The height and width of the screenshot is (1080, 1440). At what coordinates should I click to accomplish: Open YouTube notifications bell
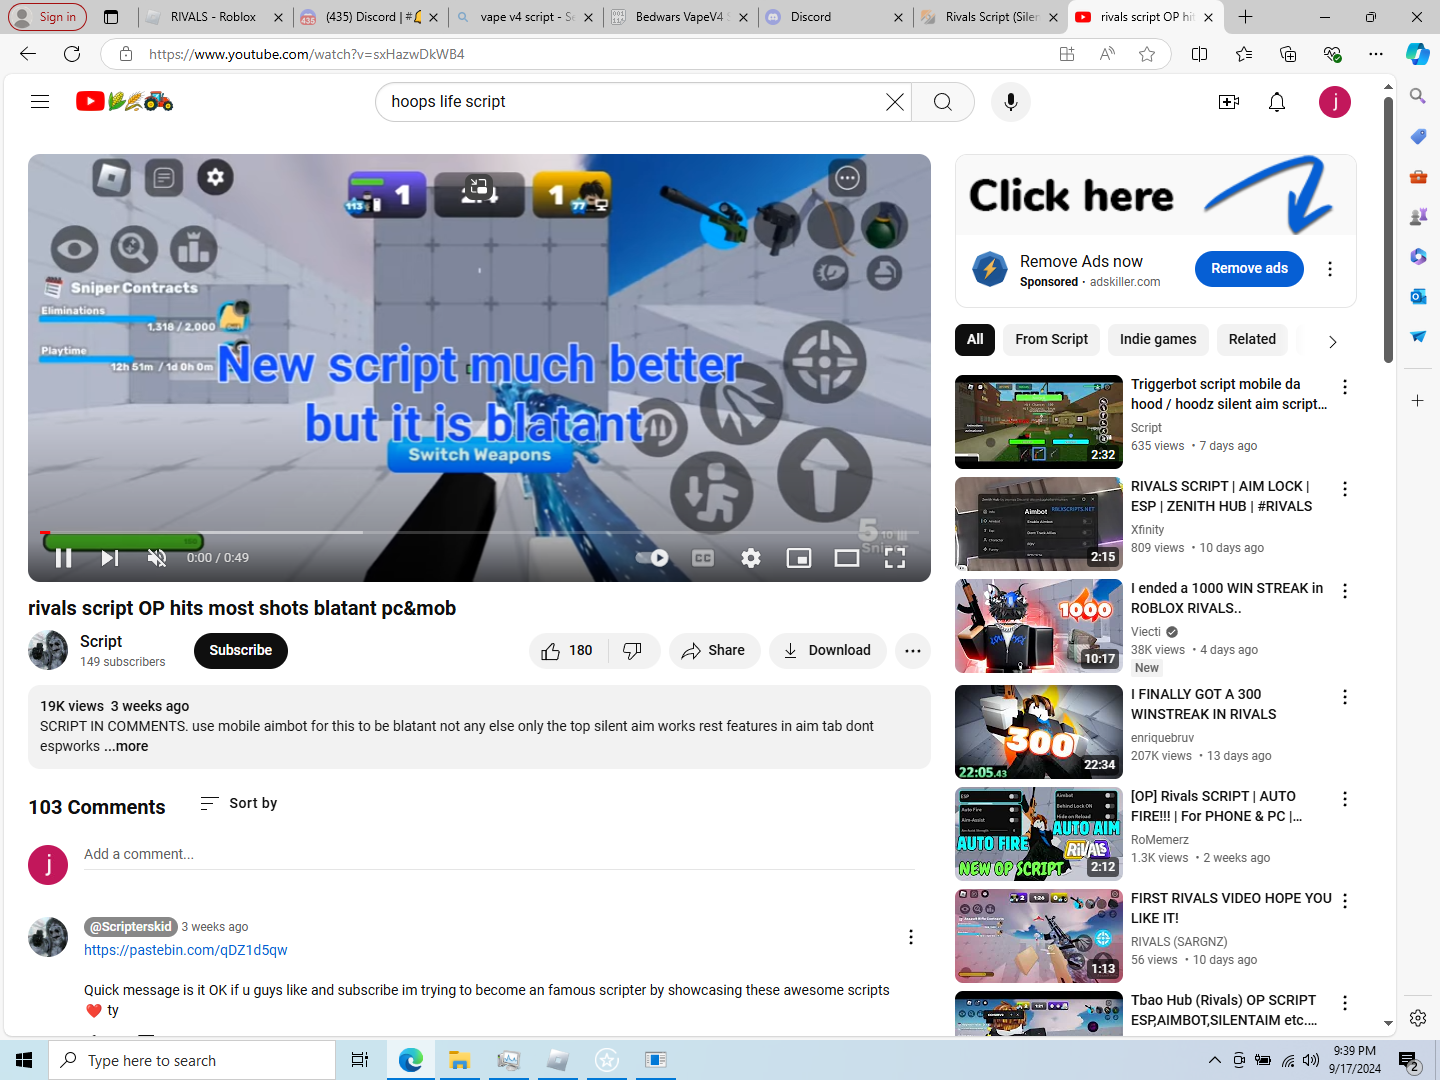(x=1277, y=102)
